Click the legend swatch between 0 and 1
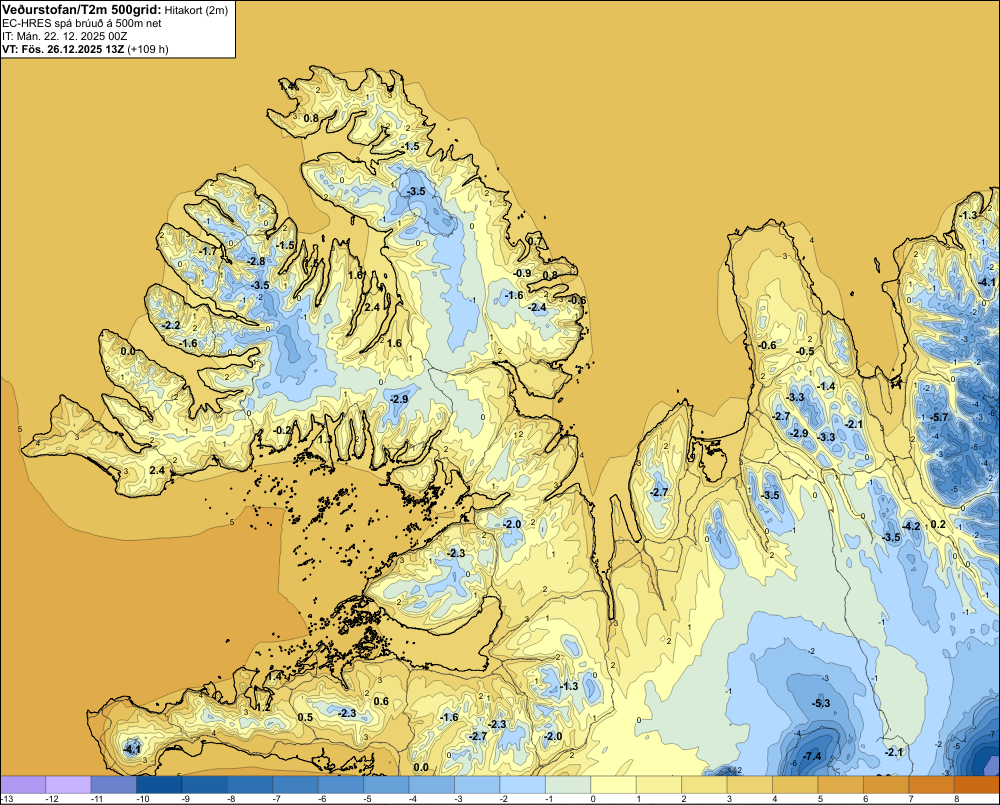This screenshot has height=805, width=1000. (614, 785)
